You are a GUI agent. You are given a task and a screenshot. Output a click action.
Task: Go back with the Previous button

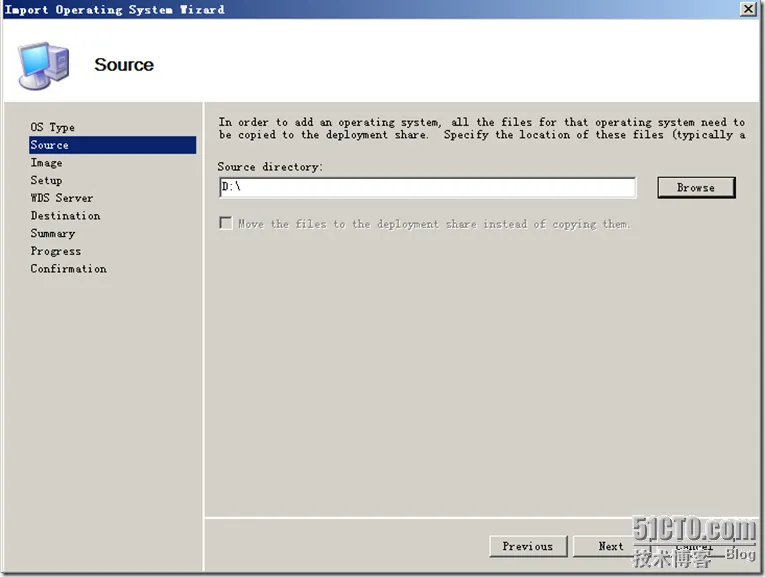click(x=528, y=546)
